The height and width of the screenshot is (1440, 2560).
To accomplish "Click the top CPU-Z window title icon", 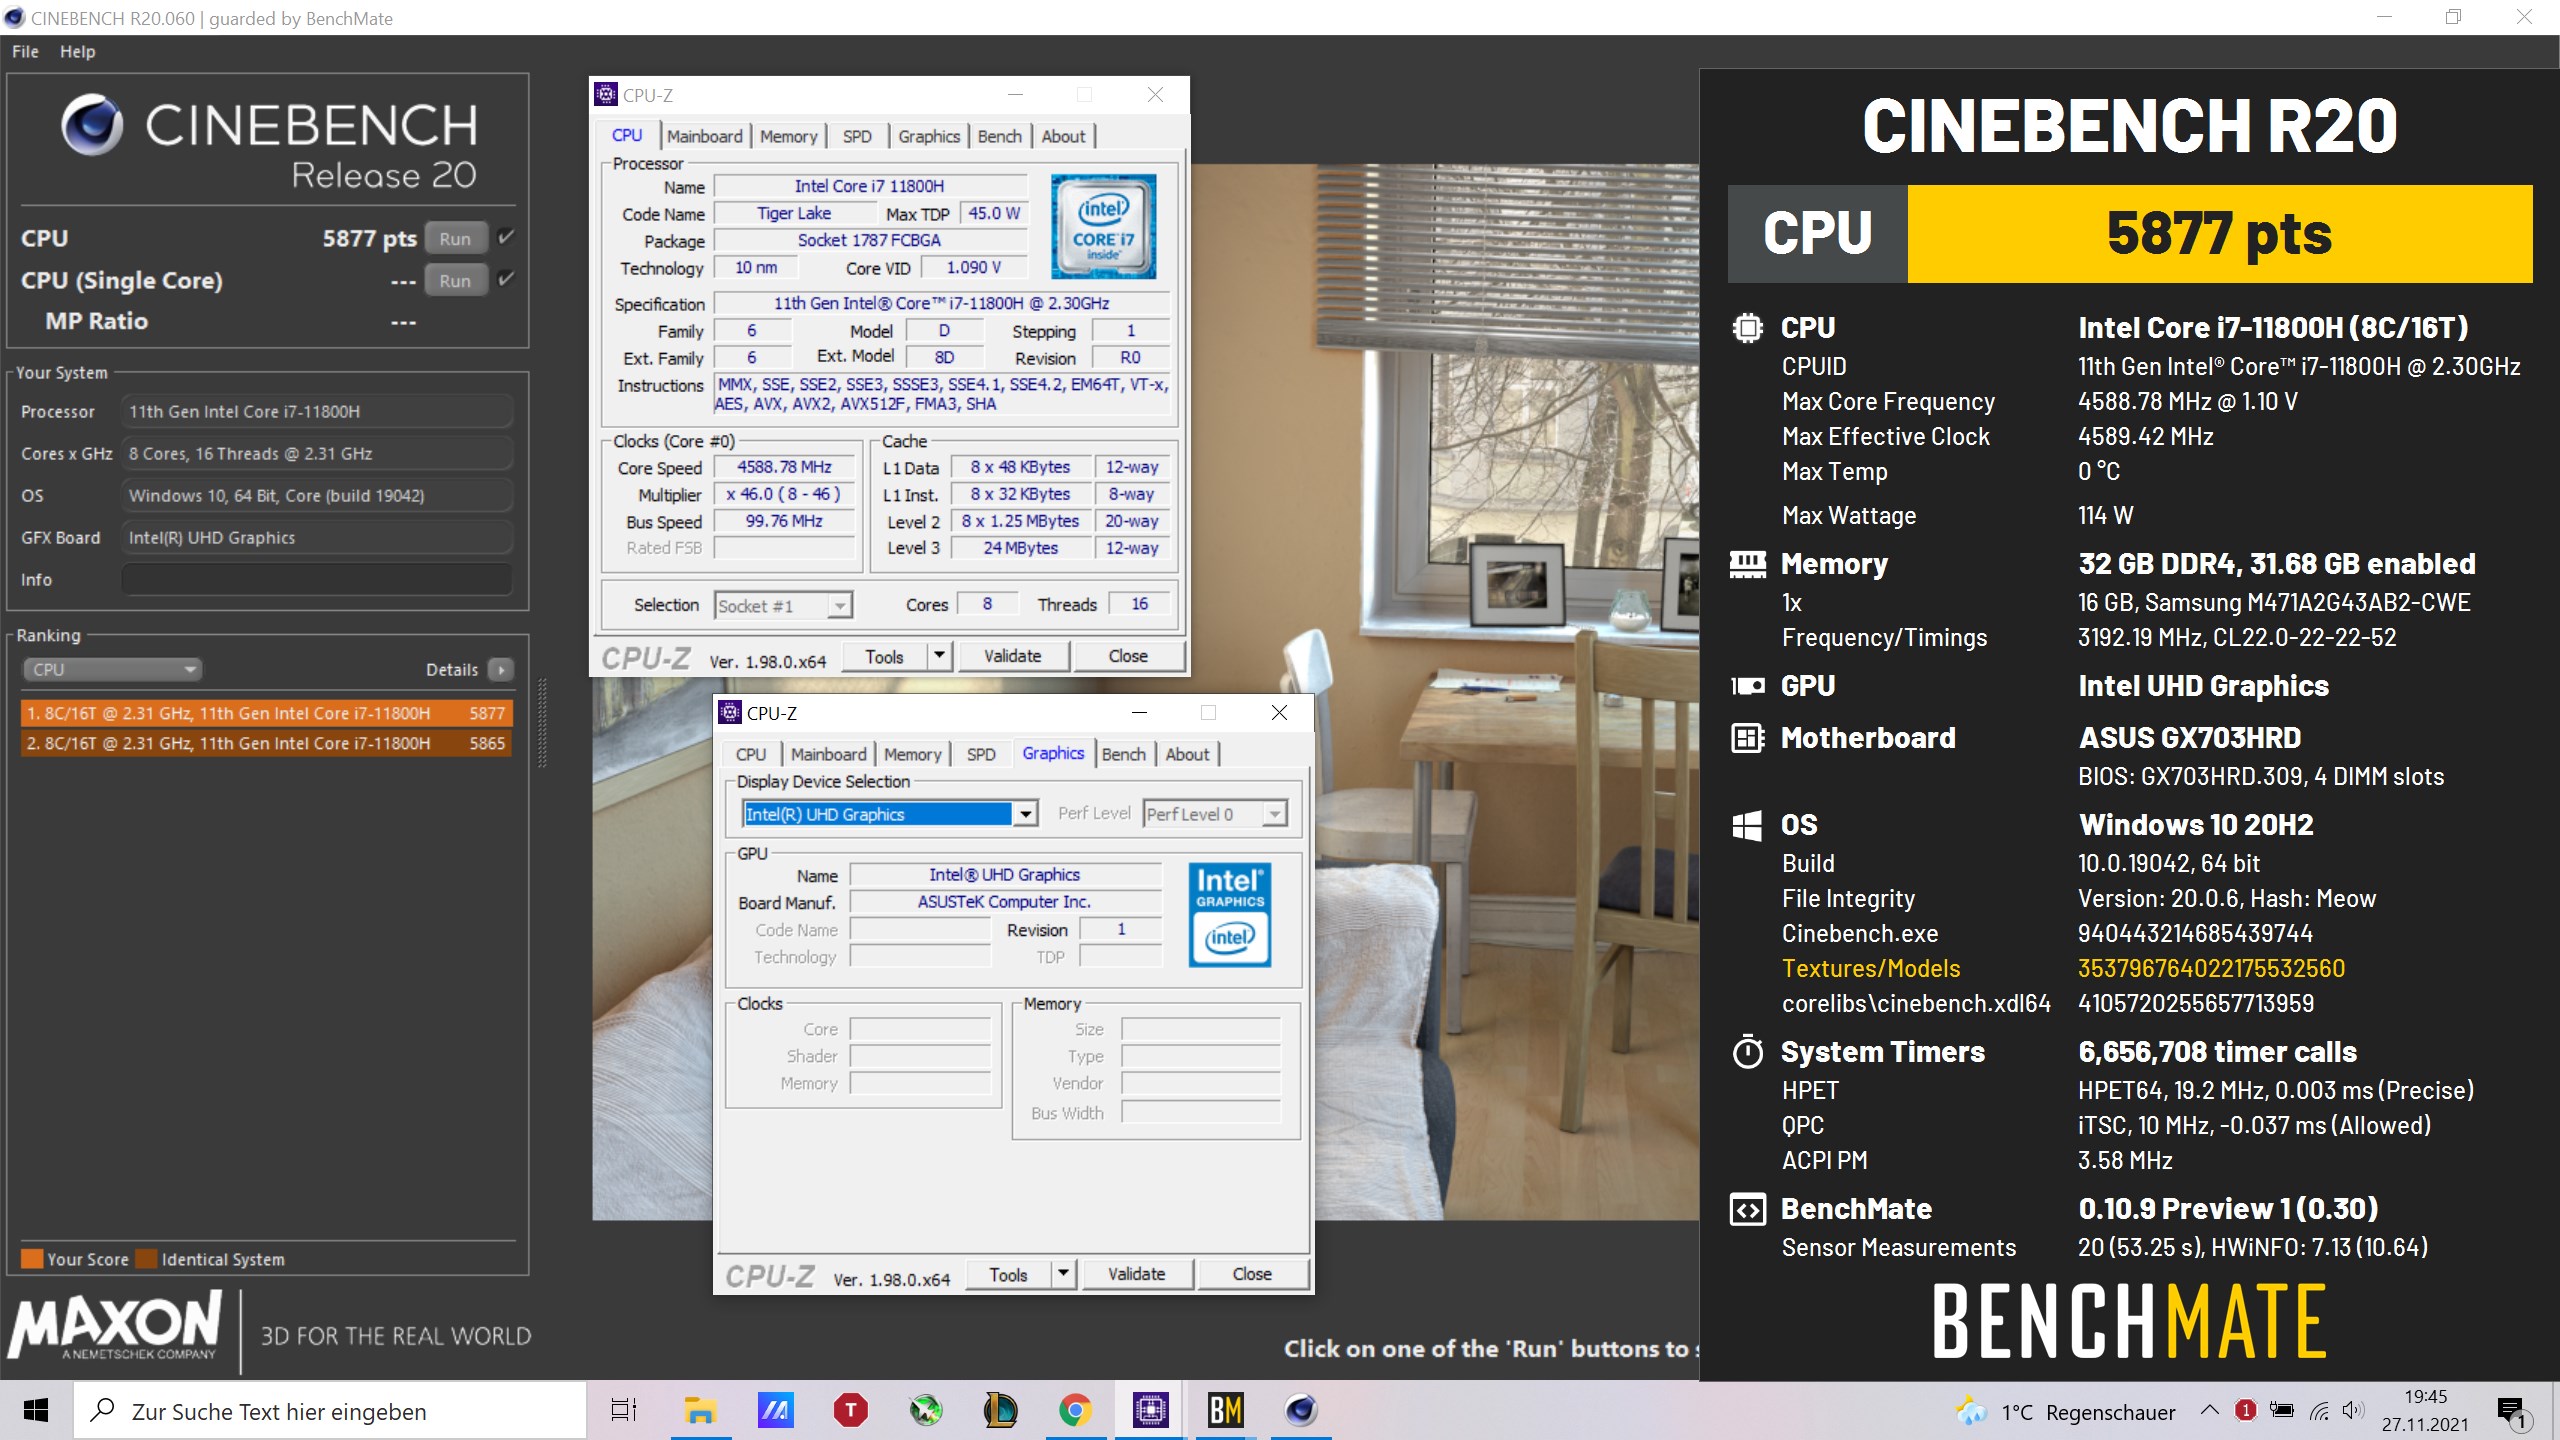I will pos(606,94).
